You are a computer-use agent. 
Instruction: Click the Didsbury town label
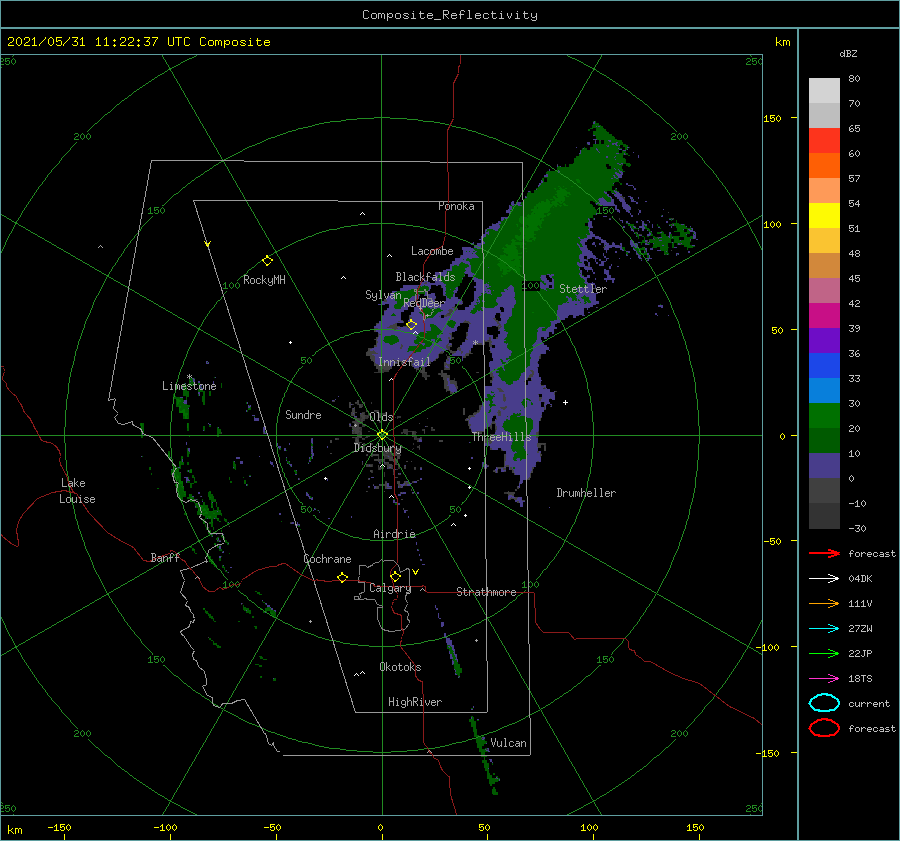click(x=378, y=448)
